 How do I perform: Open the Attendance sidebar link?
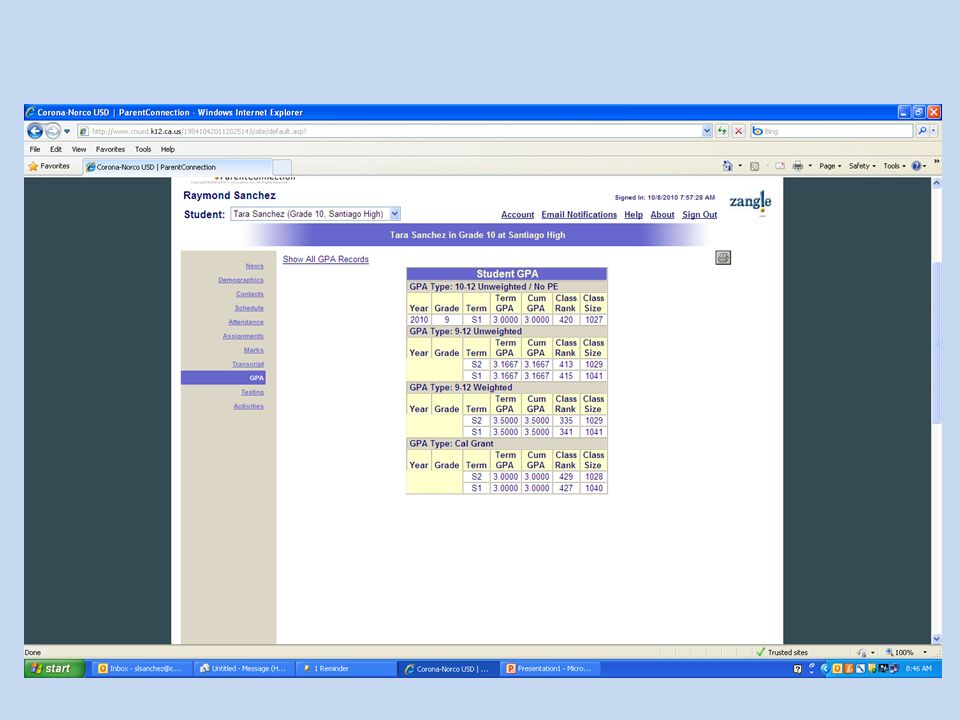(x=246, y=323)
